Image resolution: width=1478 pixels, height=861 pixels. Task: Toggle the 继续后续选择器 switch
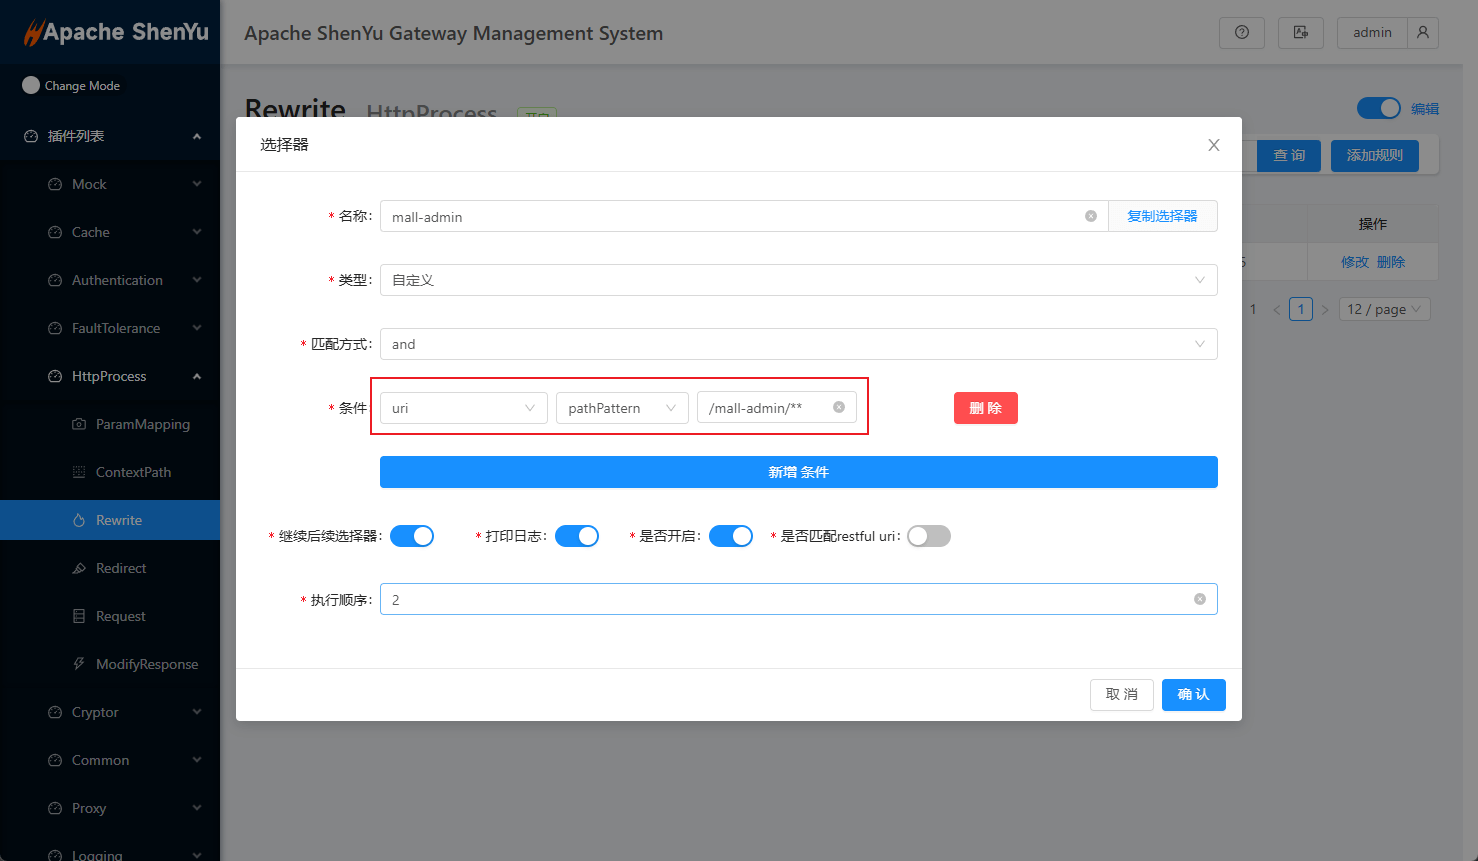pyautogui.click(x=412, y=536)
